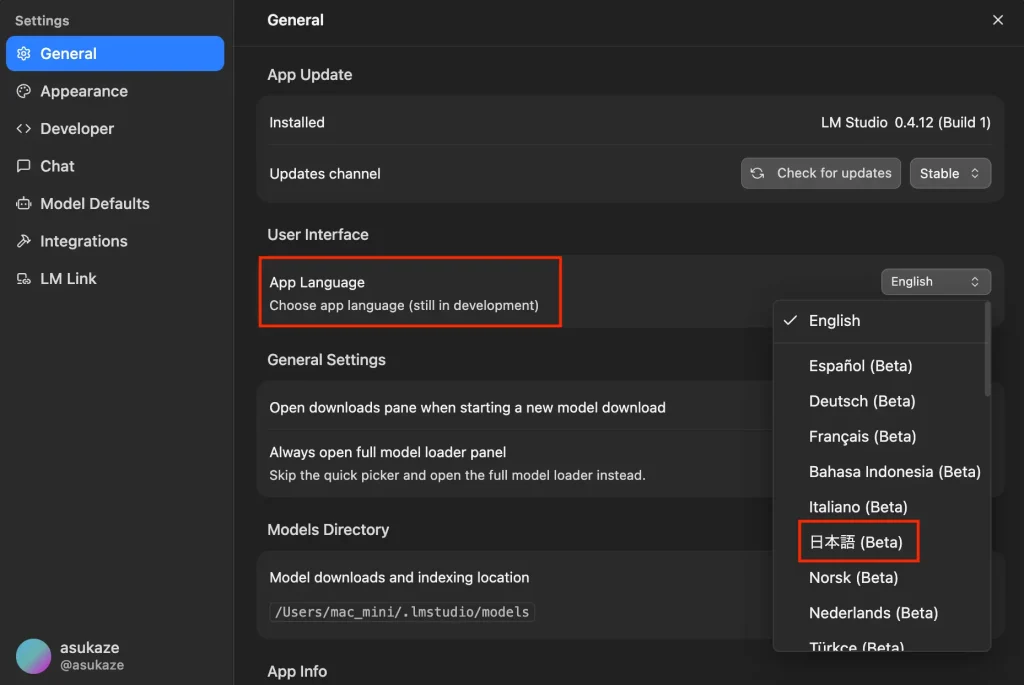This screenshot has width=1024, height=685.
Task: Click the models directory path field
Action: [x=402, y=612]
